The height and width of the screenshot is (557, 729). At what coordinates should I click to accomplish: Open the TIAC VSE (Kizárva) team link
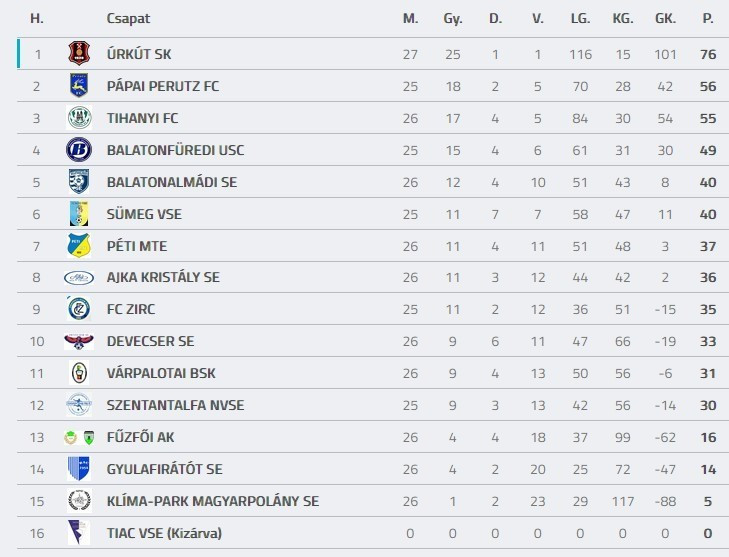coord(164,533)
